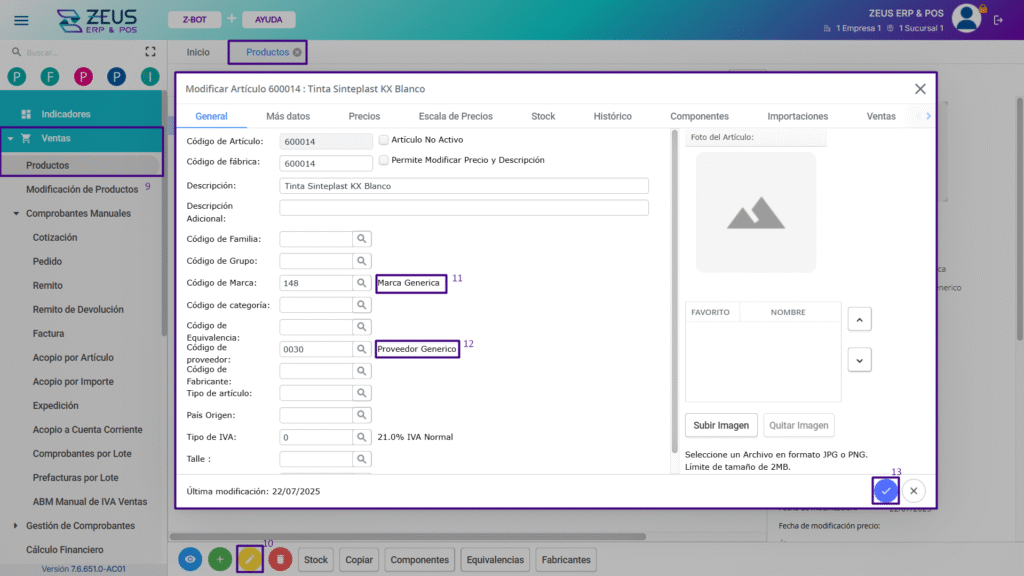The width and height of the screenshot is (1024, 576).
Task: Click the blue eye view button
Action: [190, 560]
